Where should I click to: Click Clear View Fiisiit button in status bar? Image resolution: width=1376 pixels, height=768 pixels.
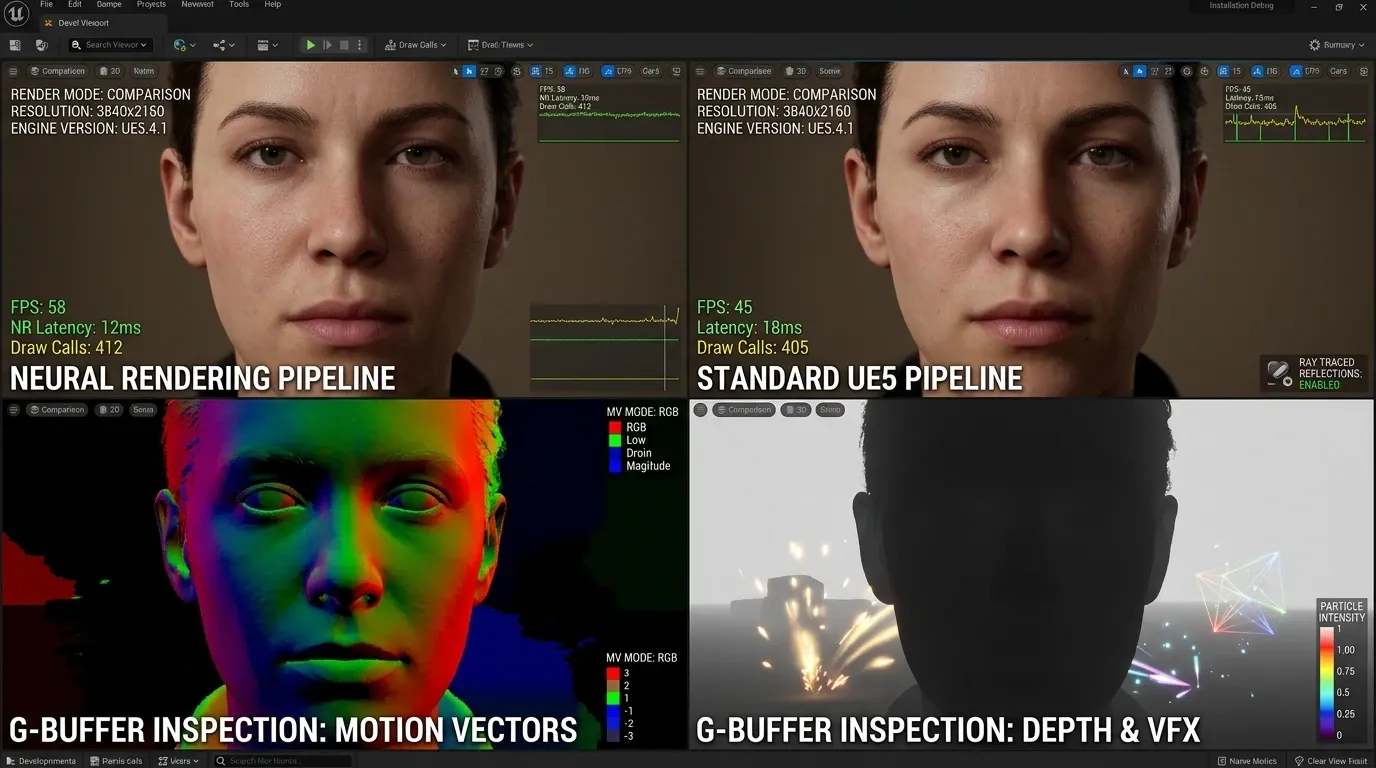coord(1331,761)
